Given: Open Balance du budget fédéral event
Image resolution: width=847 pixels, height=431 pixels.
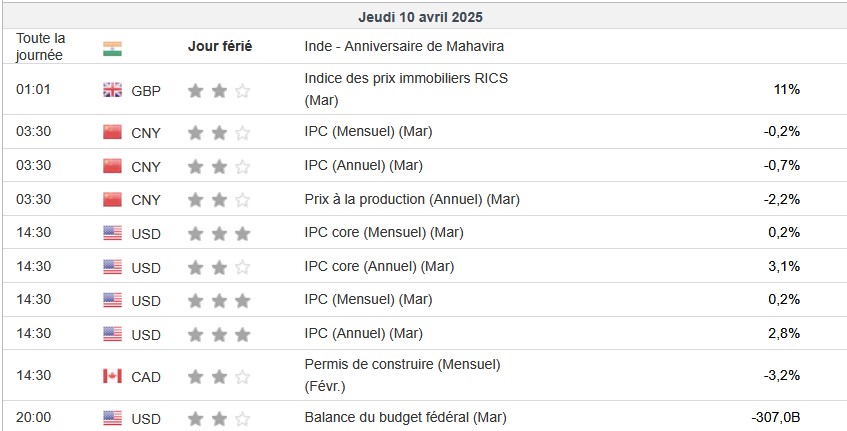Looking at the screenshot, I should coord(405,416).
